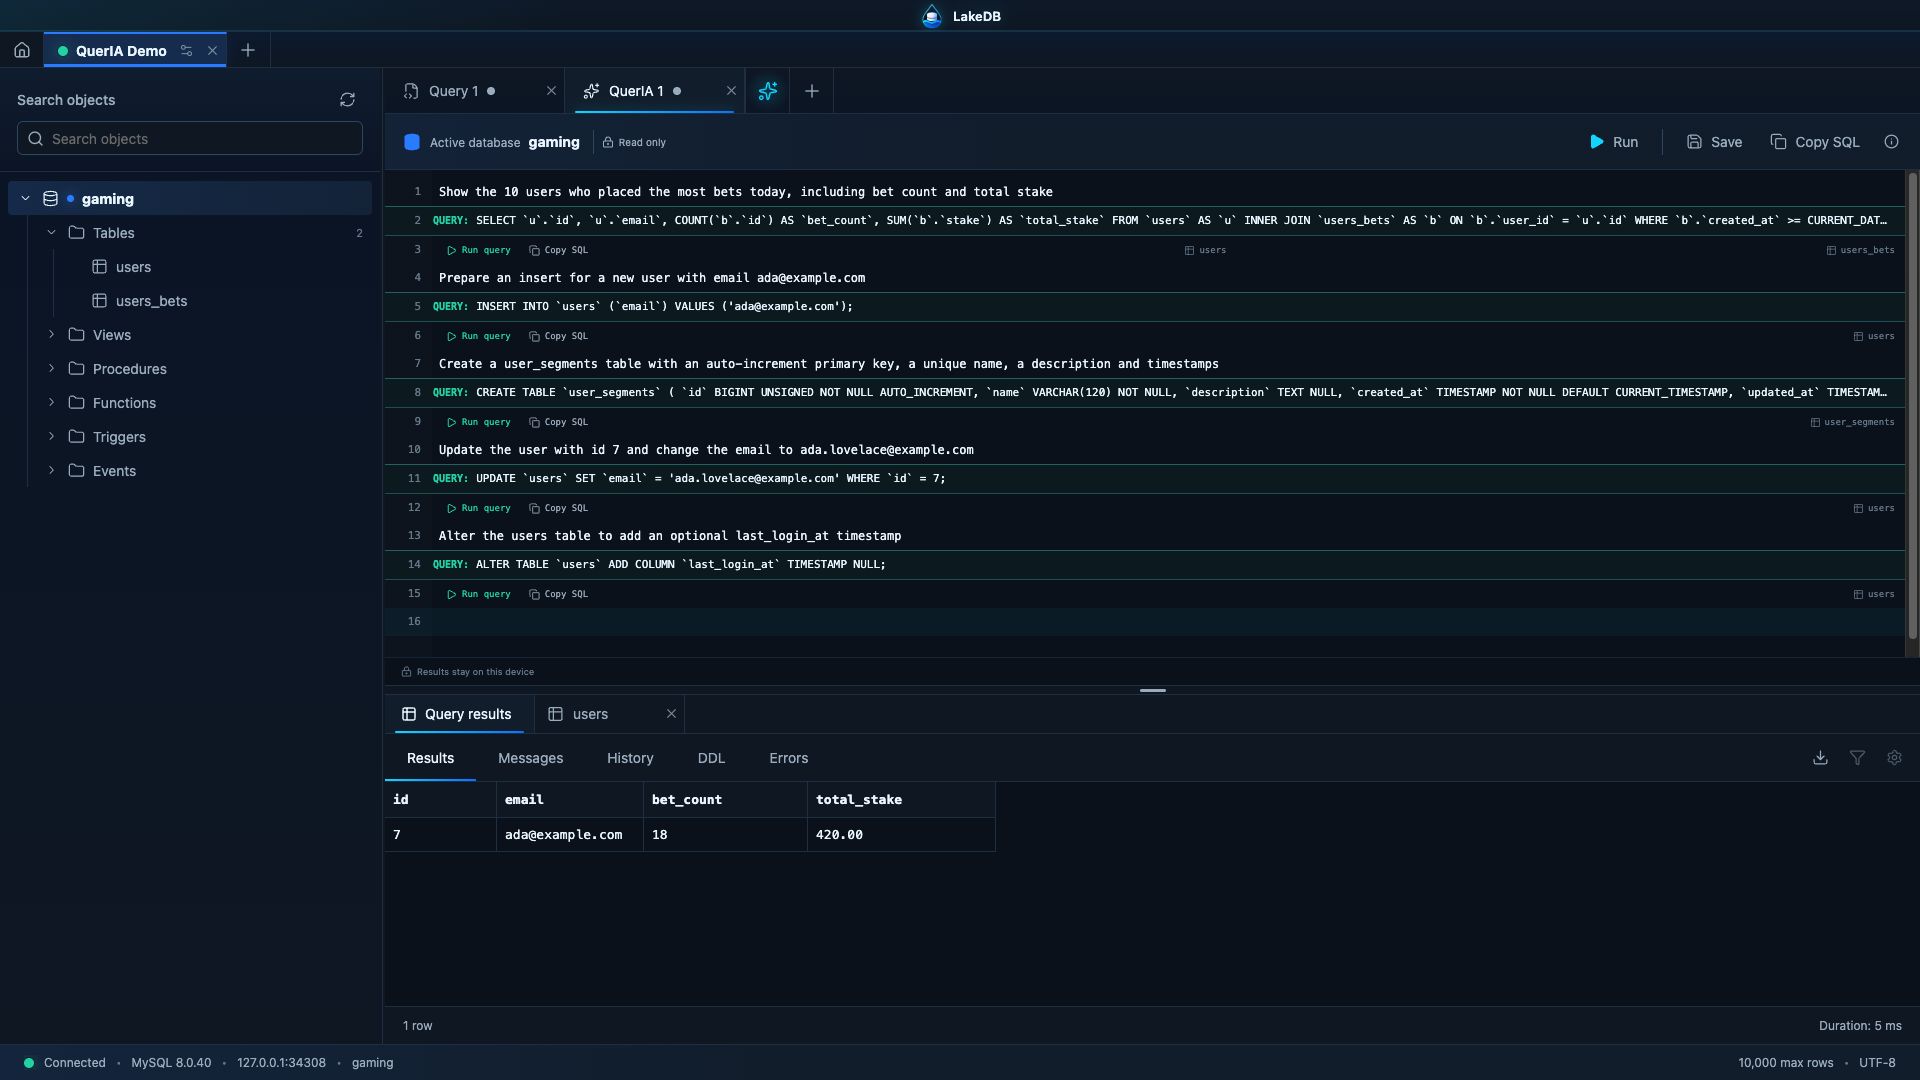Click the editor vertical scrollbar
This screenshot has height=1080, width=1920.
(1912, 405)
